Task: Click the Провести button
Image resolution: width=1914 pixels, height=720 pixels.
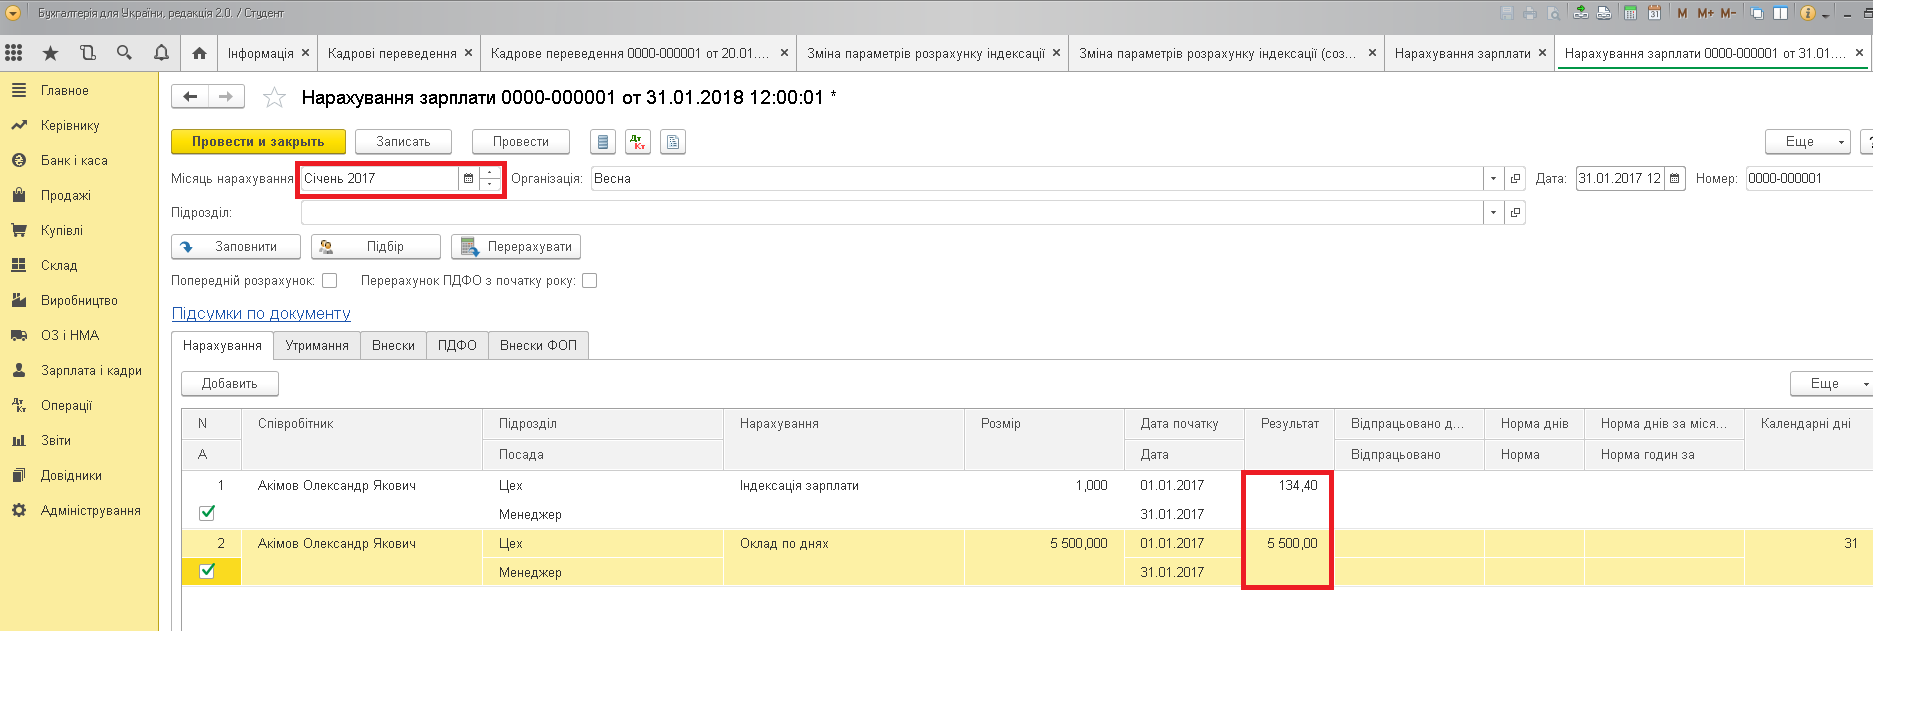Action: [520, 142]
